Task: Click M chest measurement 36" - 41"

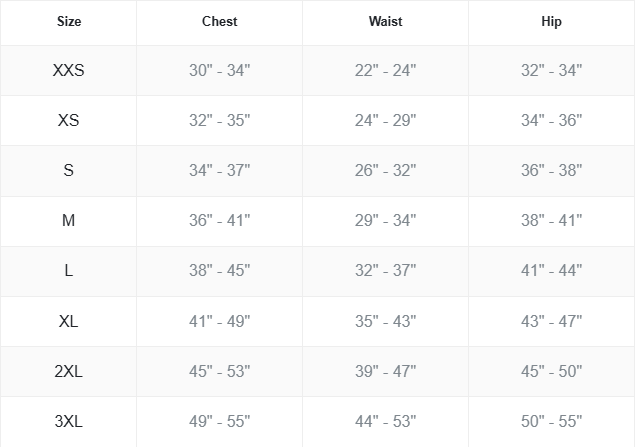Action: pos(219,221)
